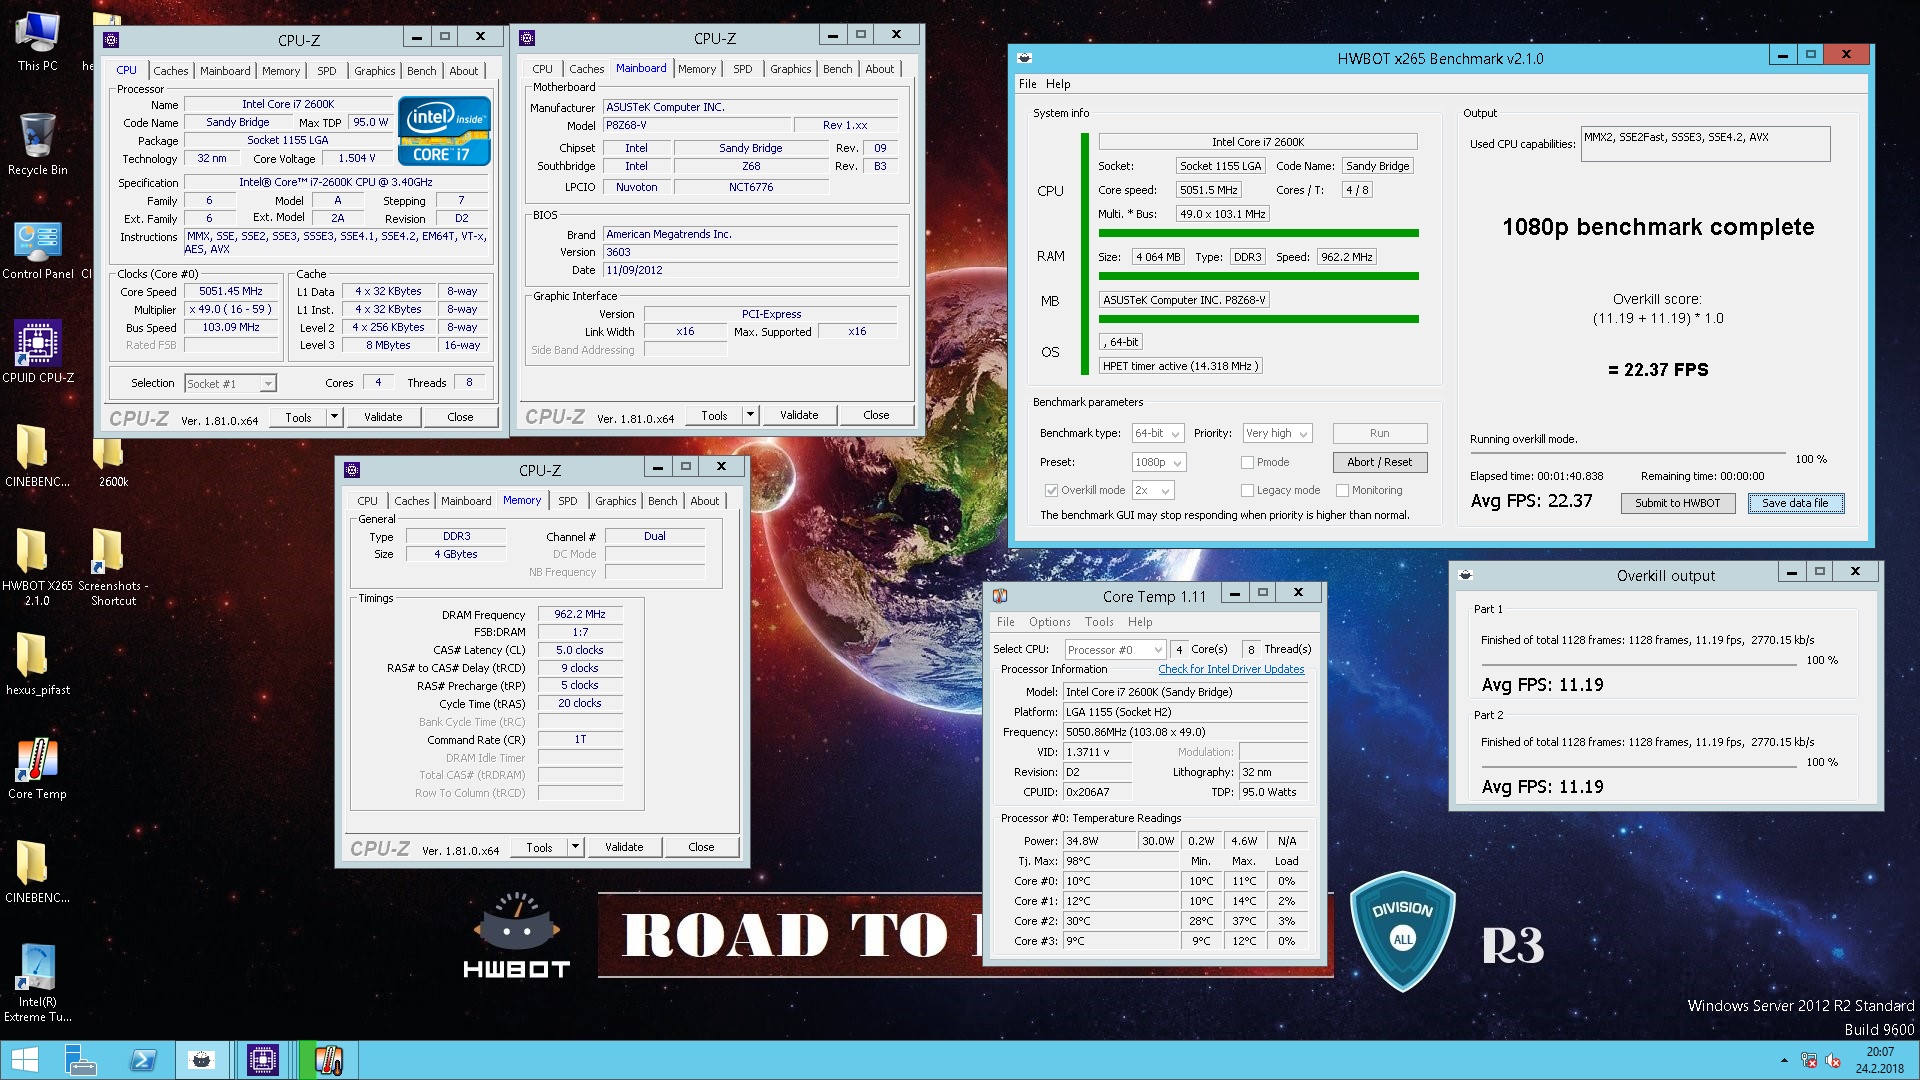Click CPU-Z Memory window title icon
Screen dimensions: 1920x1080
click(x=352, y=470)
